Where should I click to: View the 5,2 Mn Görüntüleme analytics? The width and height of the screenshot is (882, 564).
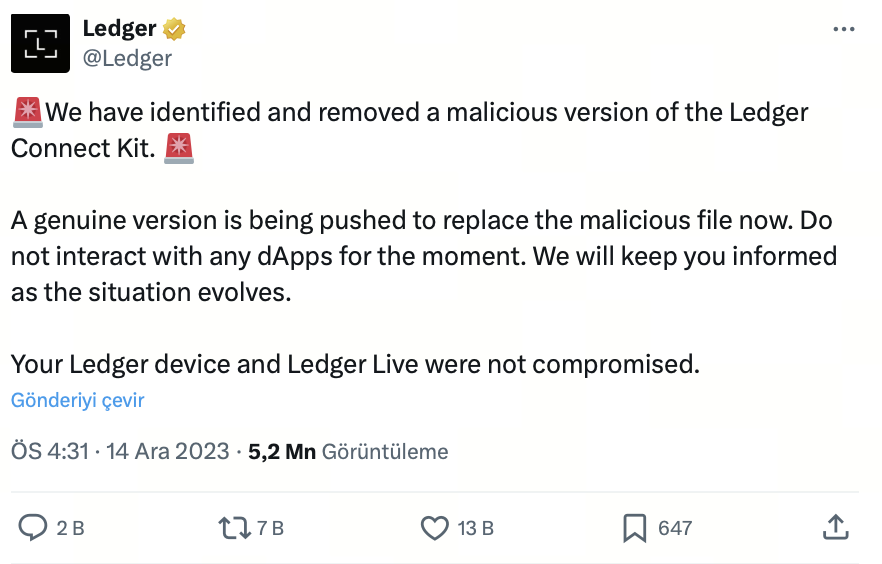(348, 451)
